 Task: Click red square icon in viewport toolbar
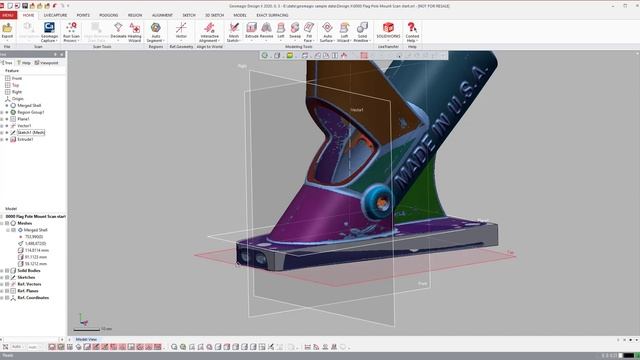(x=364, y=56)
